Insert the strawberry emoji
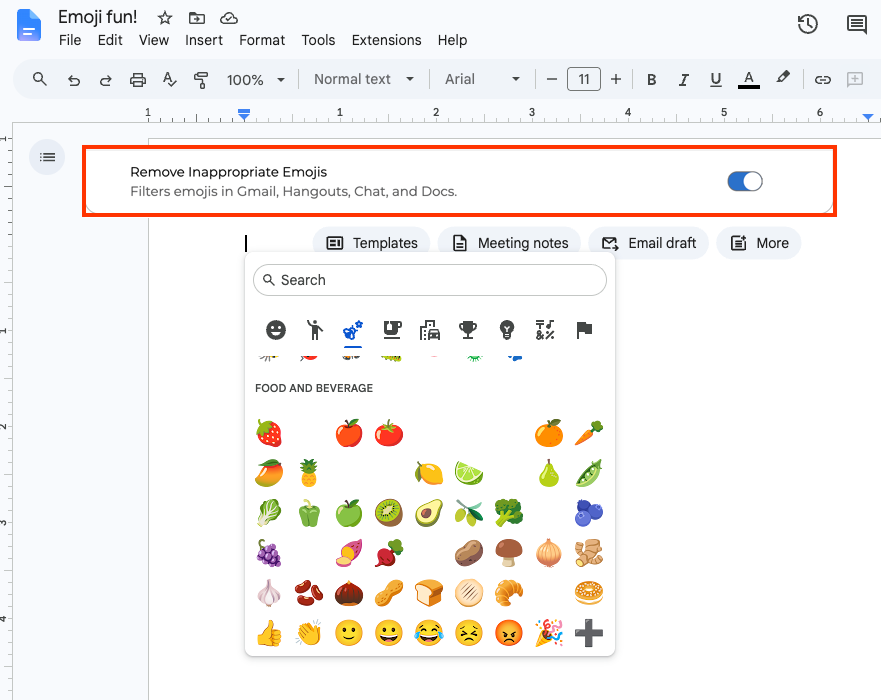881x700 pixels. point(269,433)
